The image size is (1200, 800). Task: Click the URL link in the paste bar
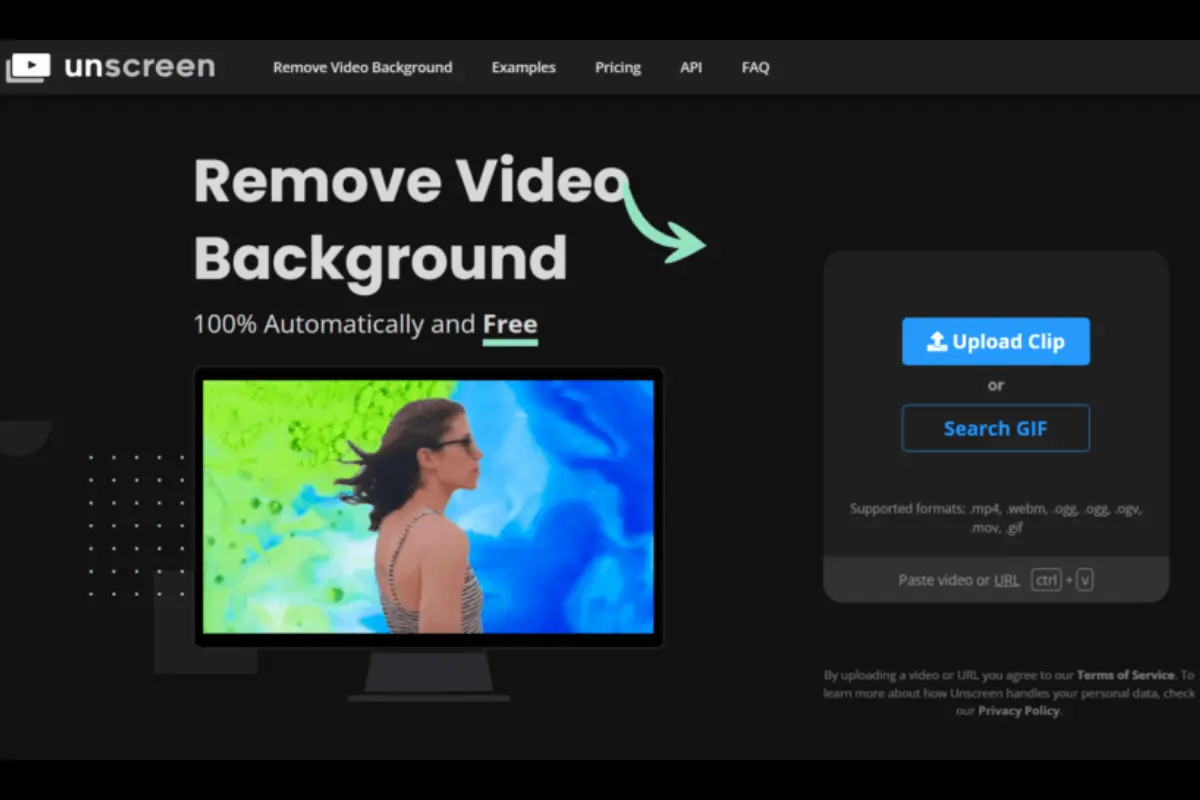(x=1006, y=579)
